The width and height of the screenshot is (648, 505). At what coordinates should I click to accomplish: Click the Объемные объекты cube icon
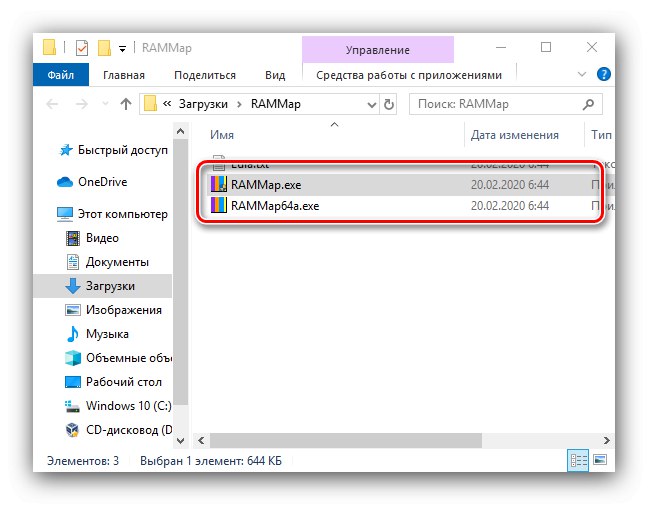[x=73, y=358]
